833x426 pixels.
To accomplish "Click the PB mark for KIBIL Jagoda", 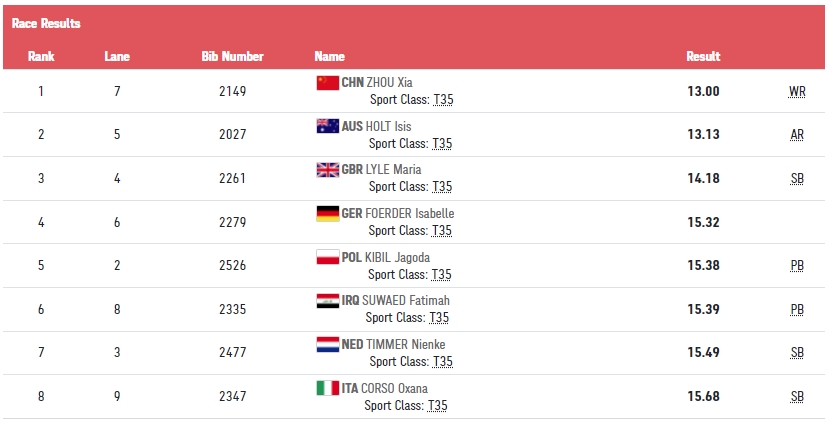I will pyautogui.click(x=797, y=266).
